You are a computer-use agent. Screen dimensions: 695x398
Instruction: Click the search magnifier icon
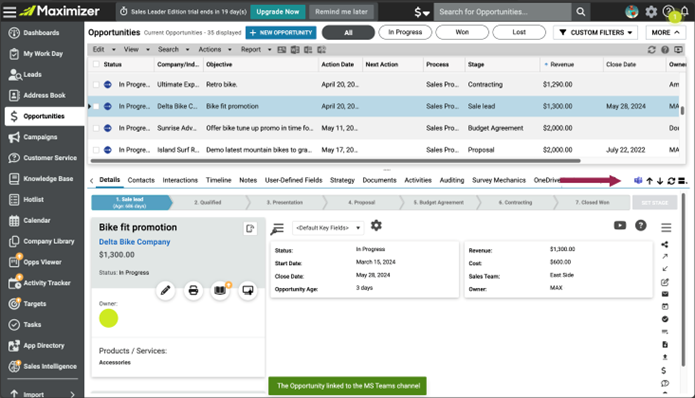pos(580,12)
